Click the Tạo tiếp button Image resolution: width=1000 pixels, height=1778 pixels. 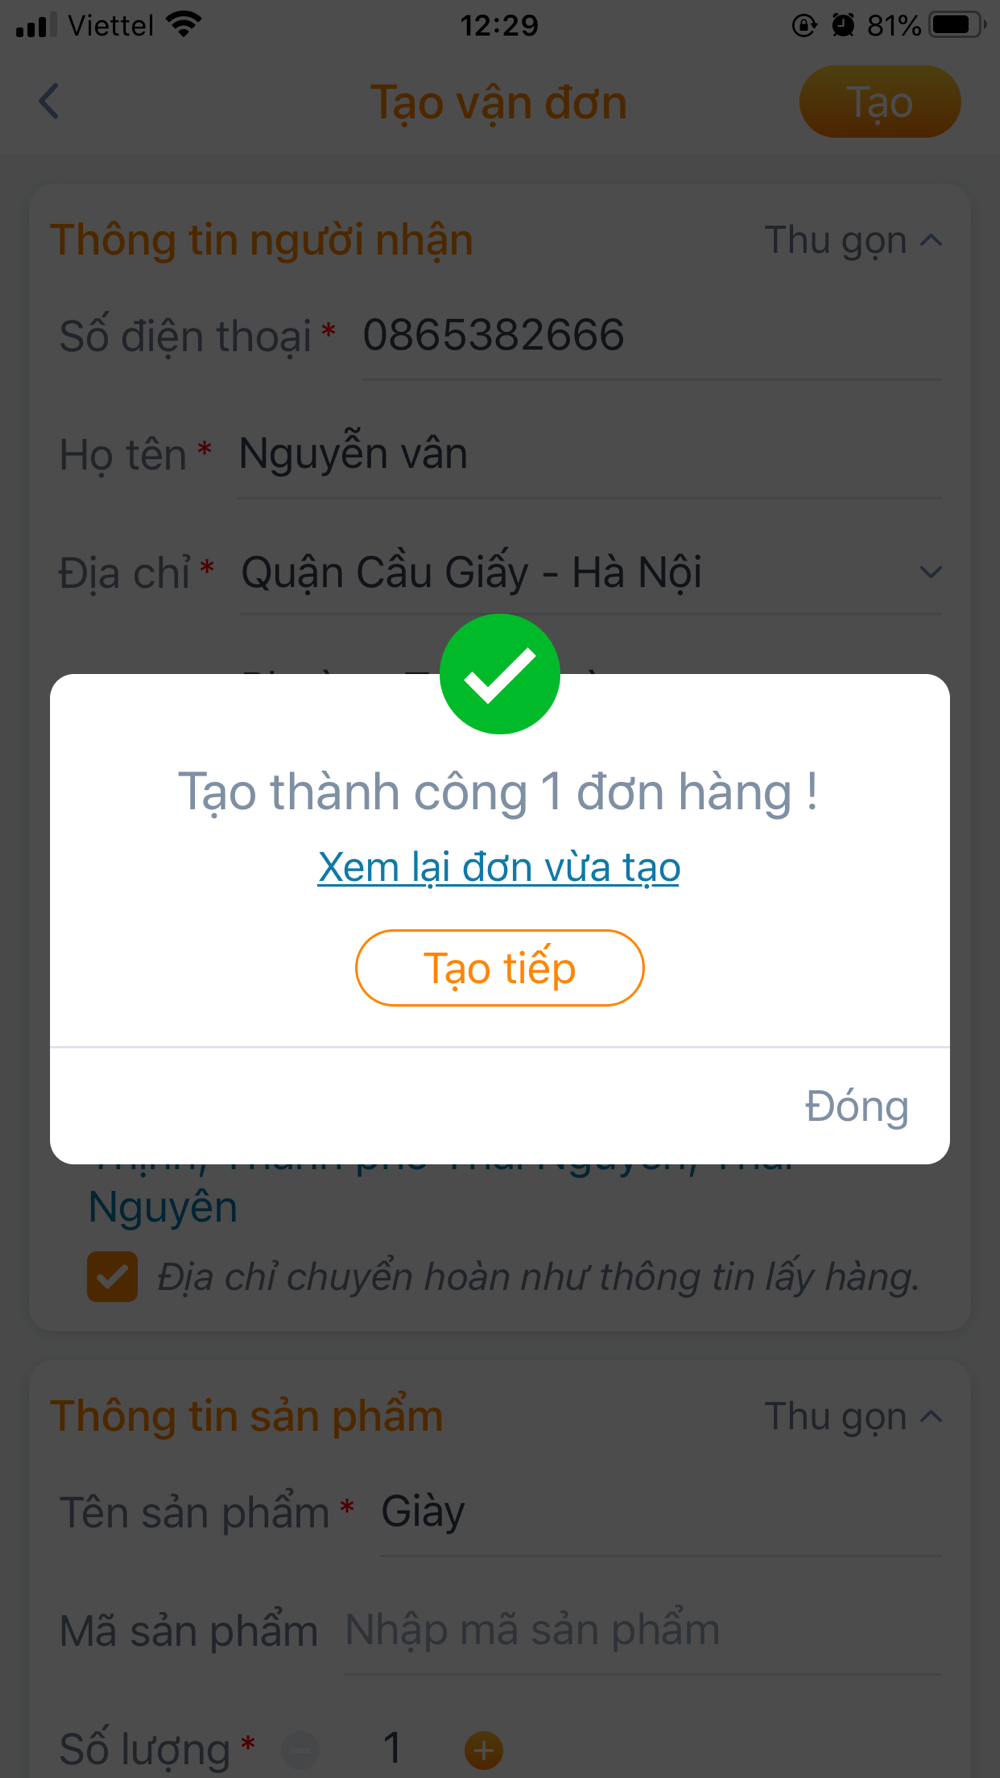pyautogui.click(x=500, y=968)
